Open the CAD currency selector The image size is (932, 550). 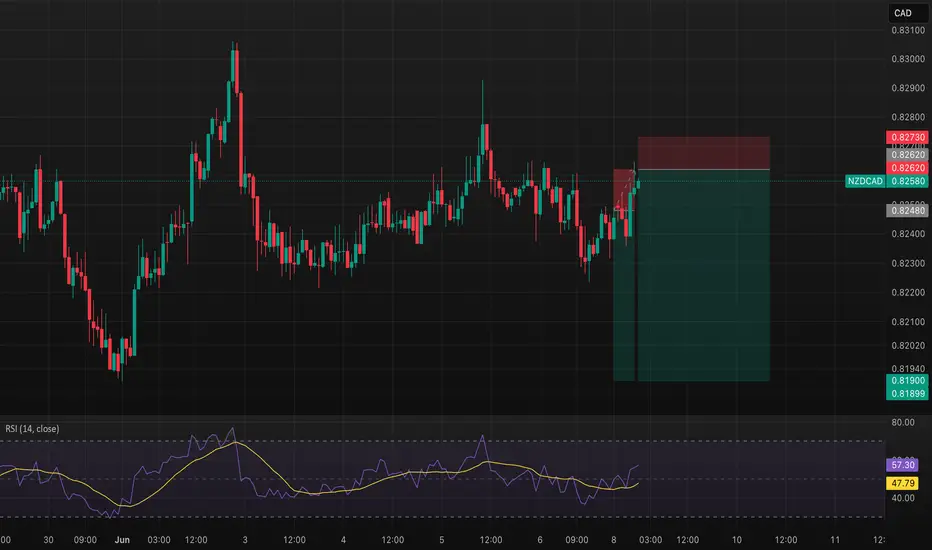pos(908,13)
